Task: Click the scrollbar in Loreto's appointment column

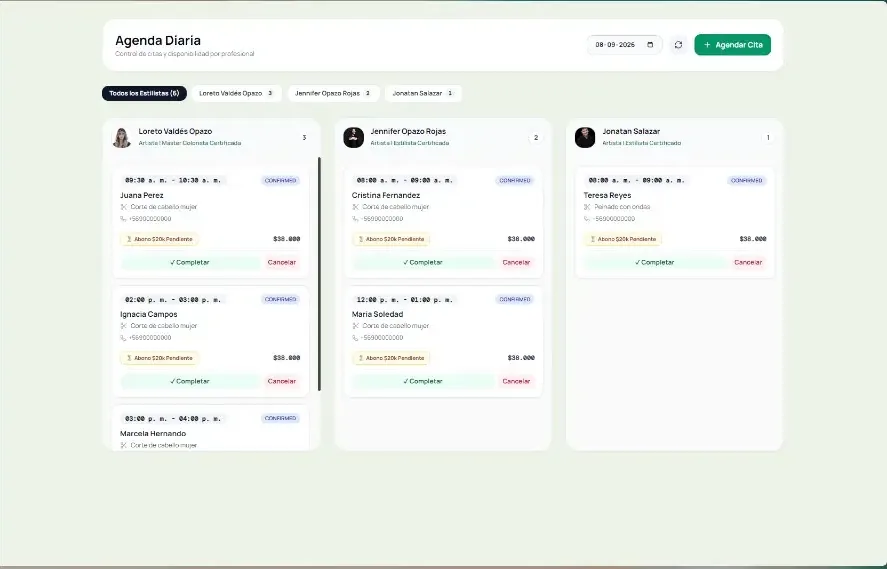Action: click(x=320, y=274)
